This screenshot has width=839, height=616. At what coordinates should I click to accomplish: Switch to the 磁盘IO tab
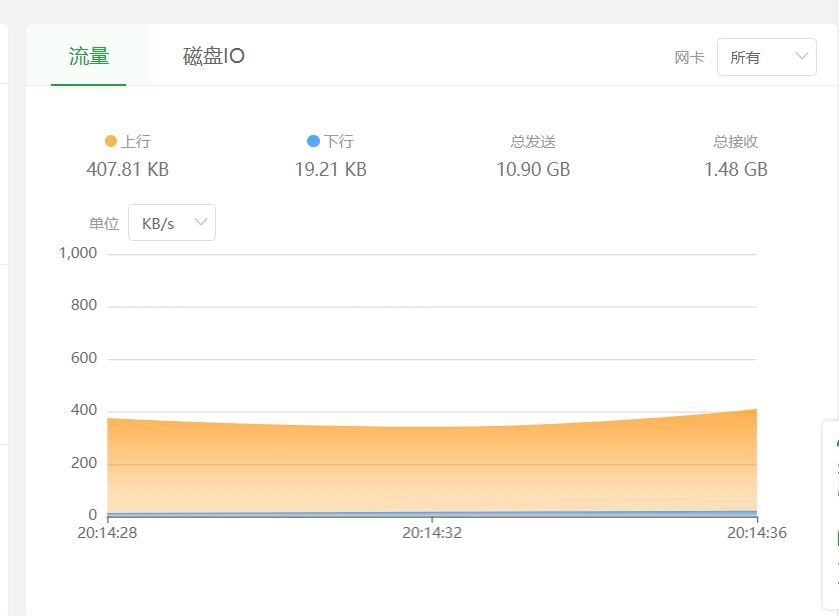point(213,56)
